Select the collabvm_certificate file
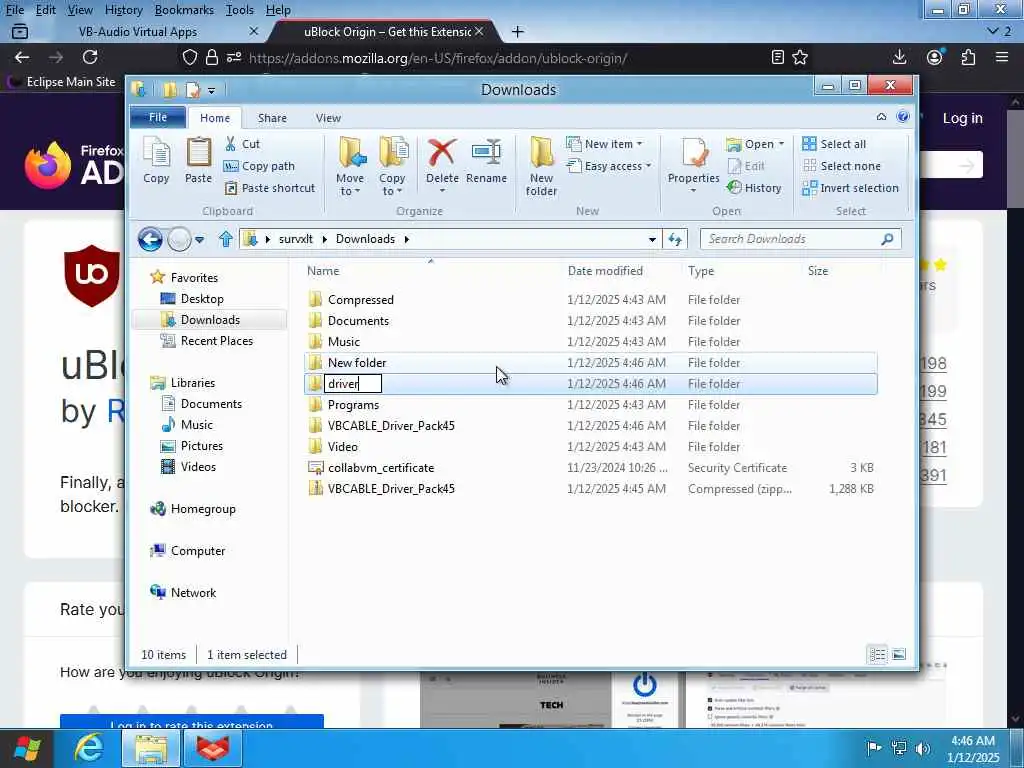This screenshot has width=1024, height=768. [381, 468]
